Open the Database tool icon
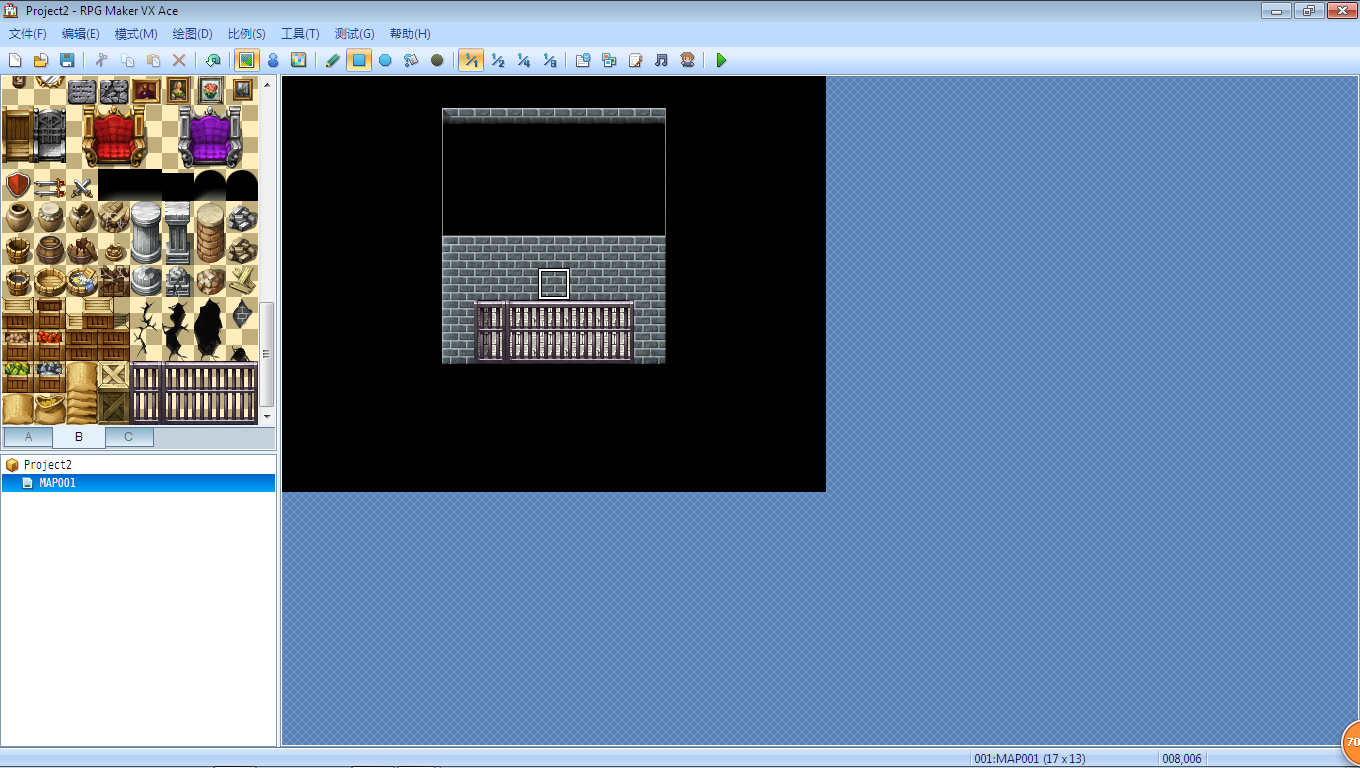The width and height of the screenshot is (1360, 768). [x=583, y=60]
